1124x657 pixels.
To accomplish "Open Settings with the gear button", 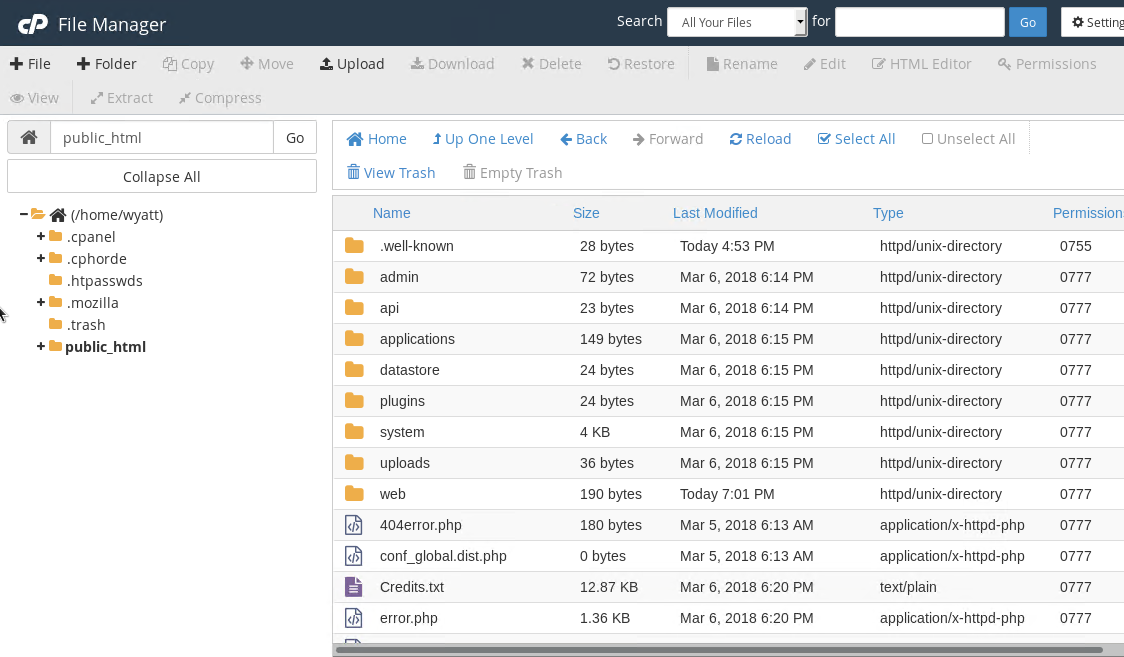I will pos(1092,22).
